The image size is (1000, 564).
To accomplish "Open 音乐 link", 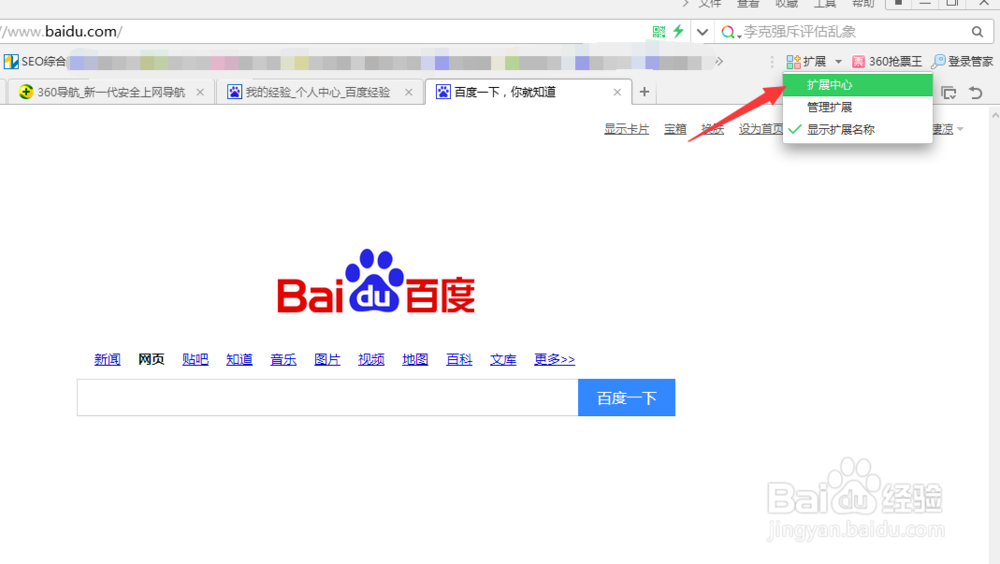I will click(x=283, y=359).
